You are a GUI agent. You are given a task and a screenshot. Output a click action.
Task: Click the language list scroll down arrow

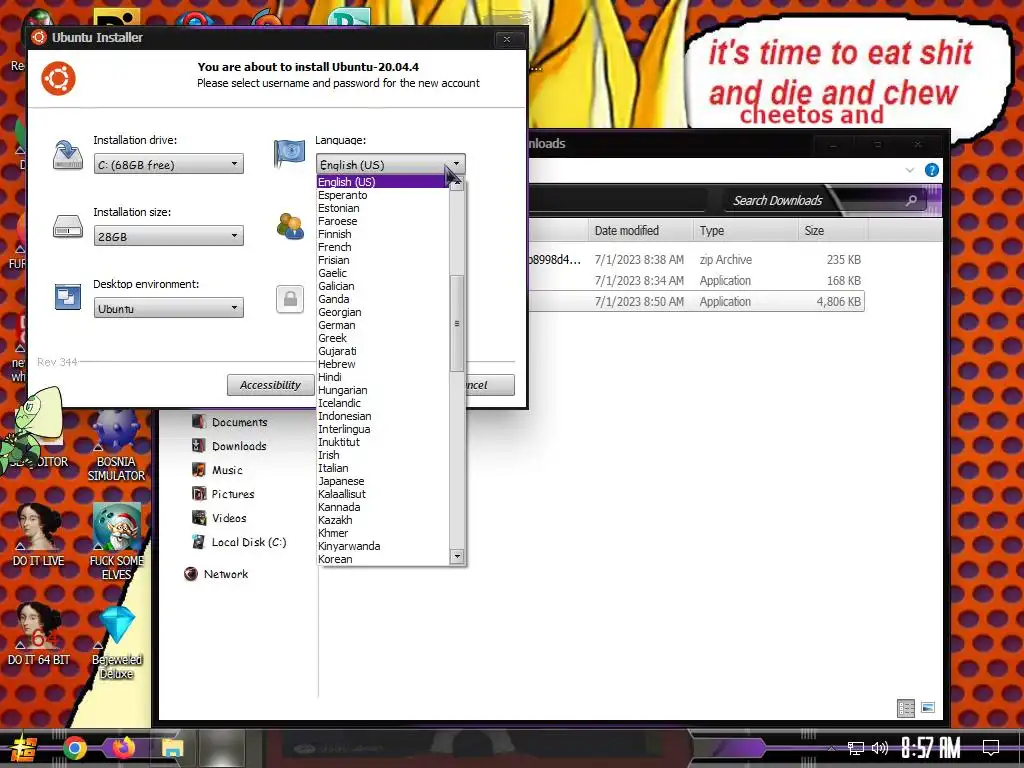457,557
